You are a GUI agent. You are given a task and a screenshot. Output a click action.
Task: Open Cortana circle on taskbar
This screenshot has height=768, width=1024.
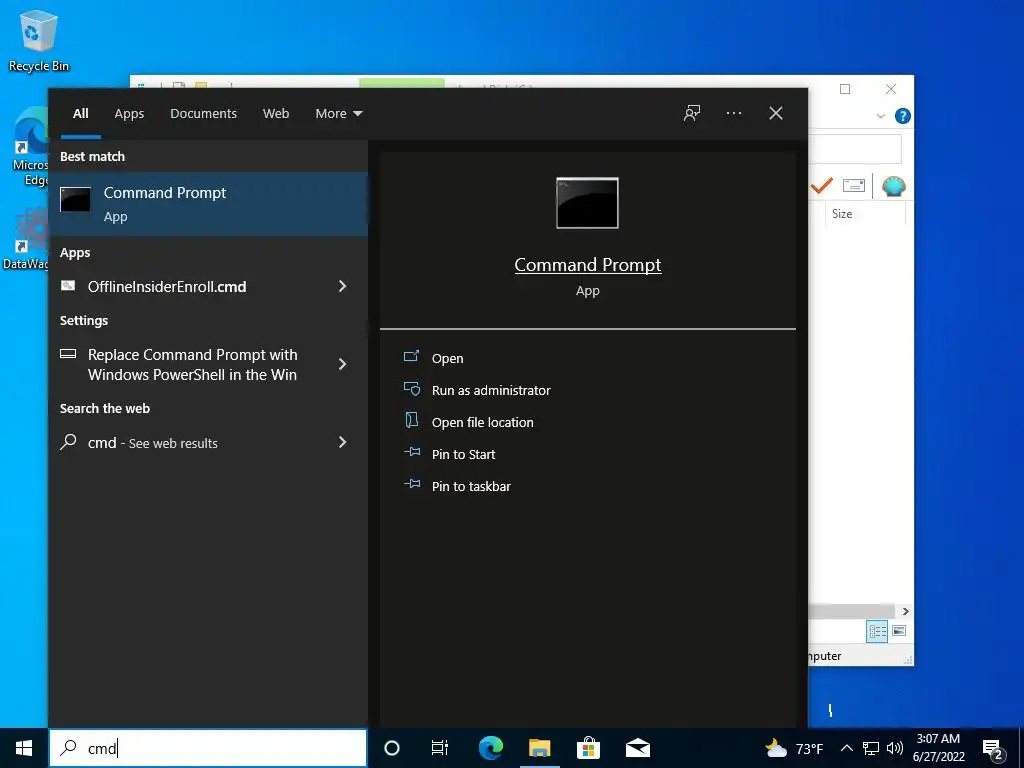[392, 748]
